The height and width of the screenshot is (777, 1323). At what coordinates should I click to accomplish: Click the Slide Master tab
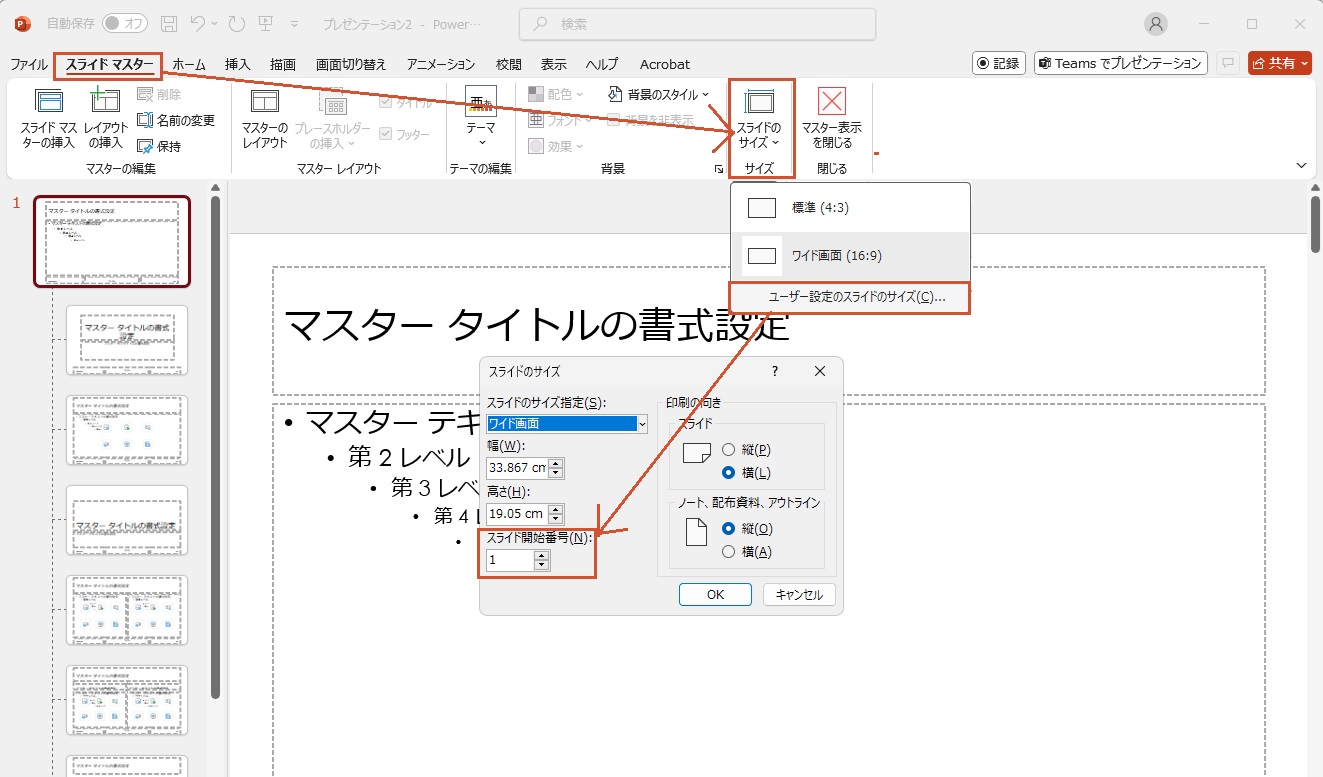click(x=109, y=65)
